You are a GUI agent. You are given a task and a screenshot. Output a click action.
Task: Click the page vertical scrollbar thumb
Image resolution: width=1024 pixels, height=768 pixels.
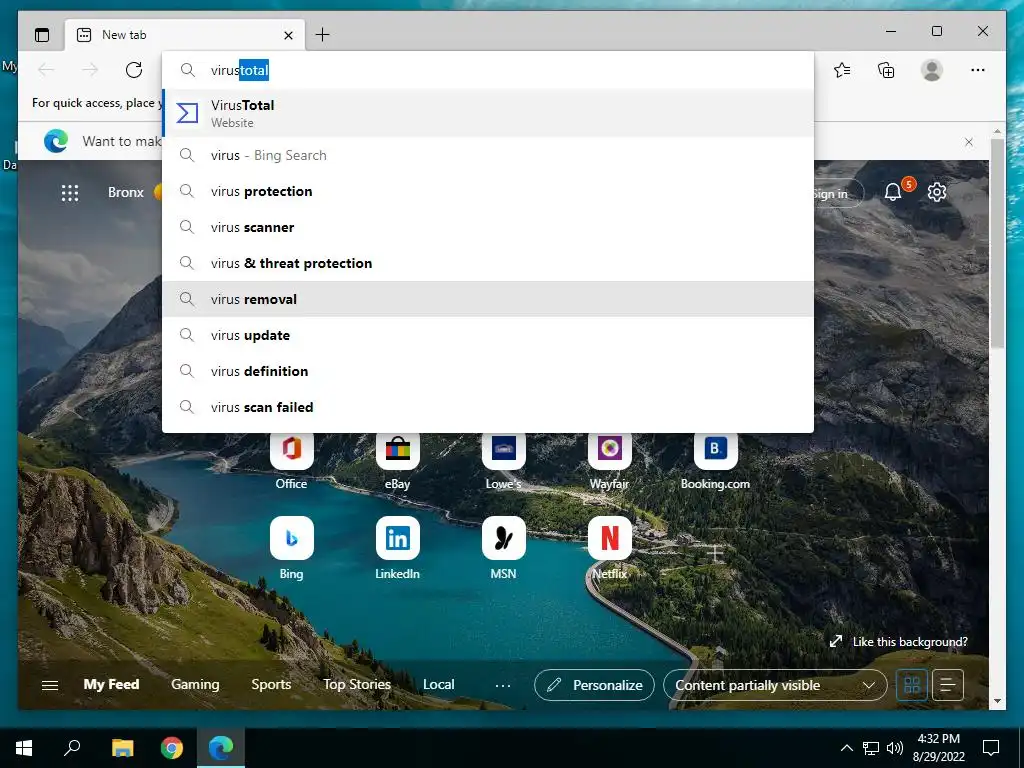997,243
